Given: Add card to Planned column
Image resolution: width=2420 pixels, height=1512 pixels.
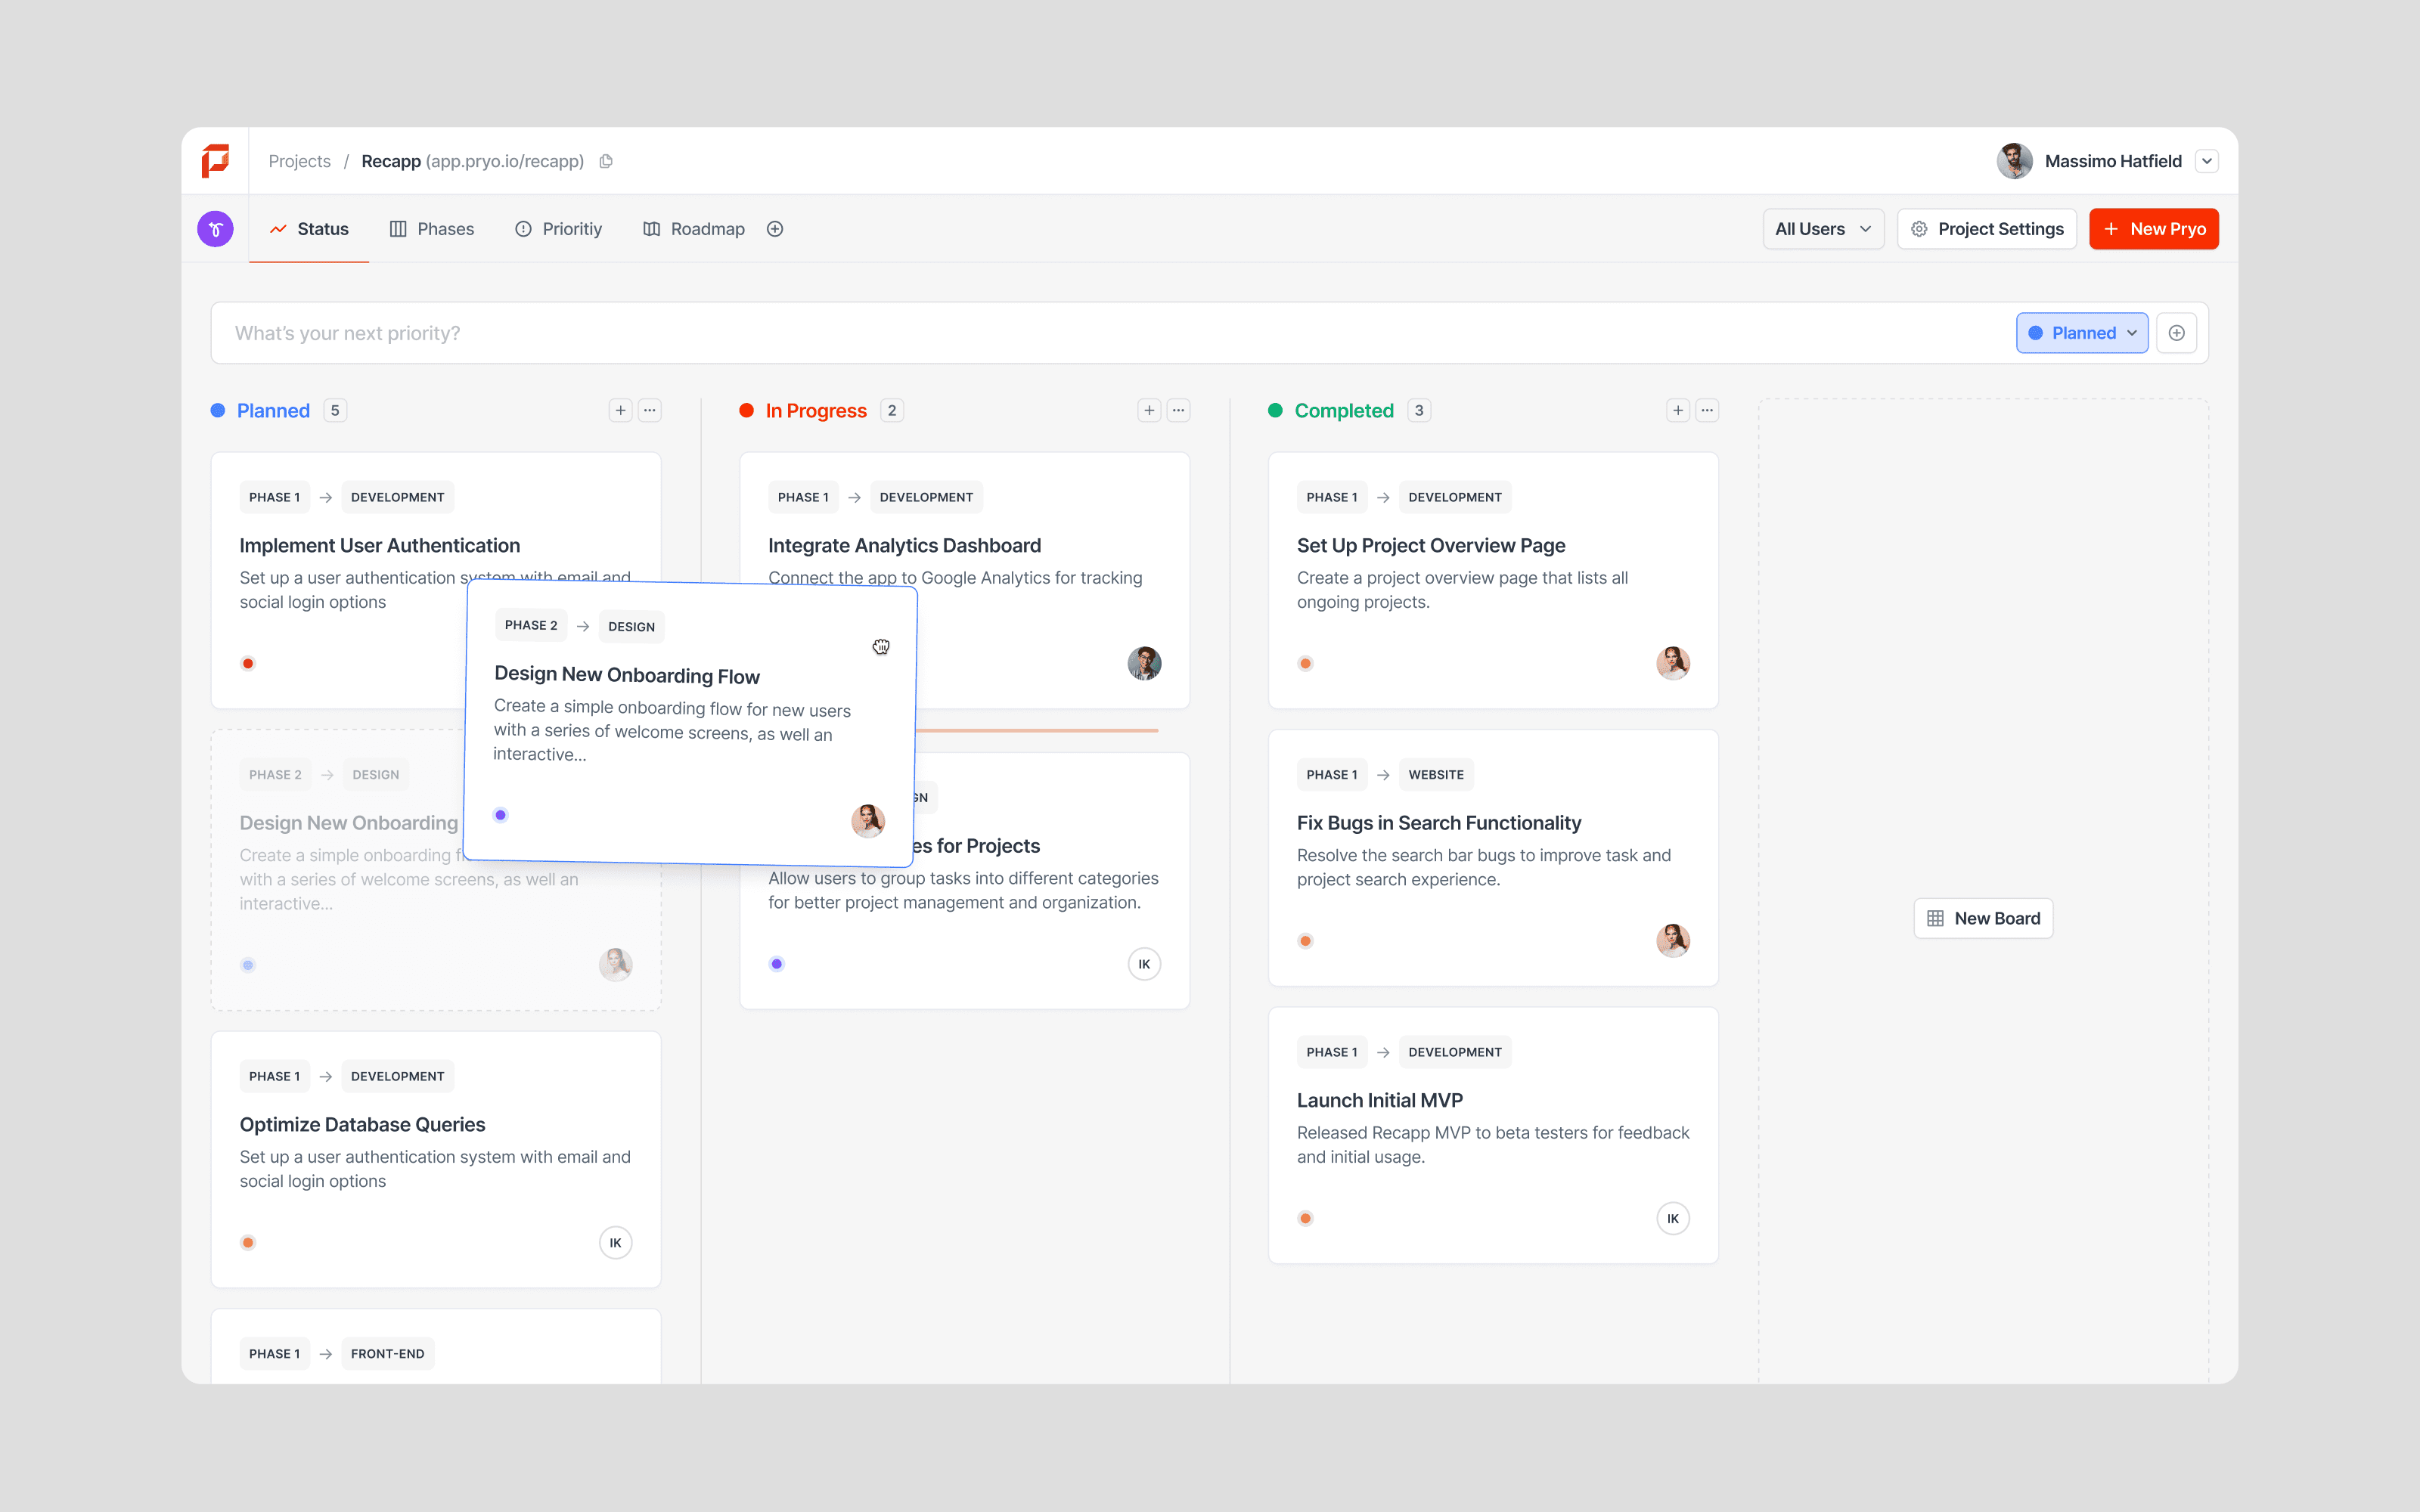Looking at the screenshot, I should 621,410.
